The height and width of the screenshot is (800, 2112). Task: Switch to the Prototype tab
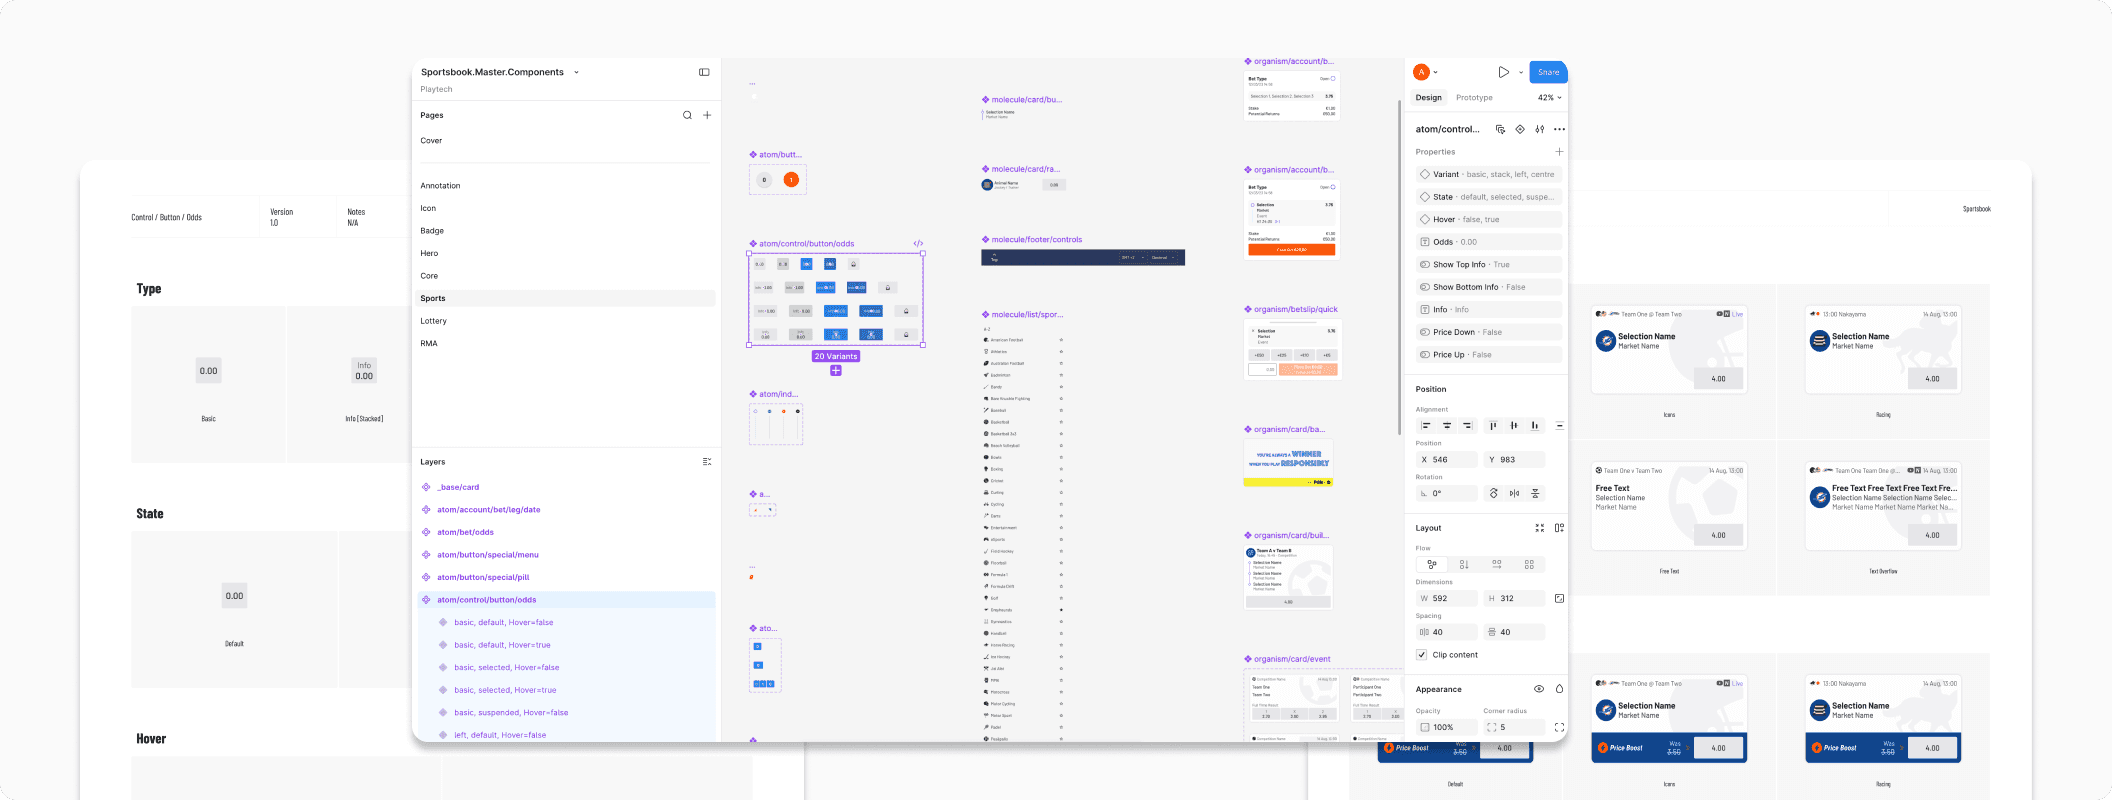pyautogui.click(x=1474, y=98)
